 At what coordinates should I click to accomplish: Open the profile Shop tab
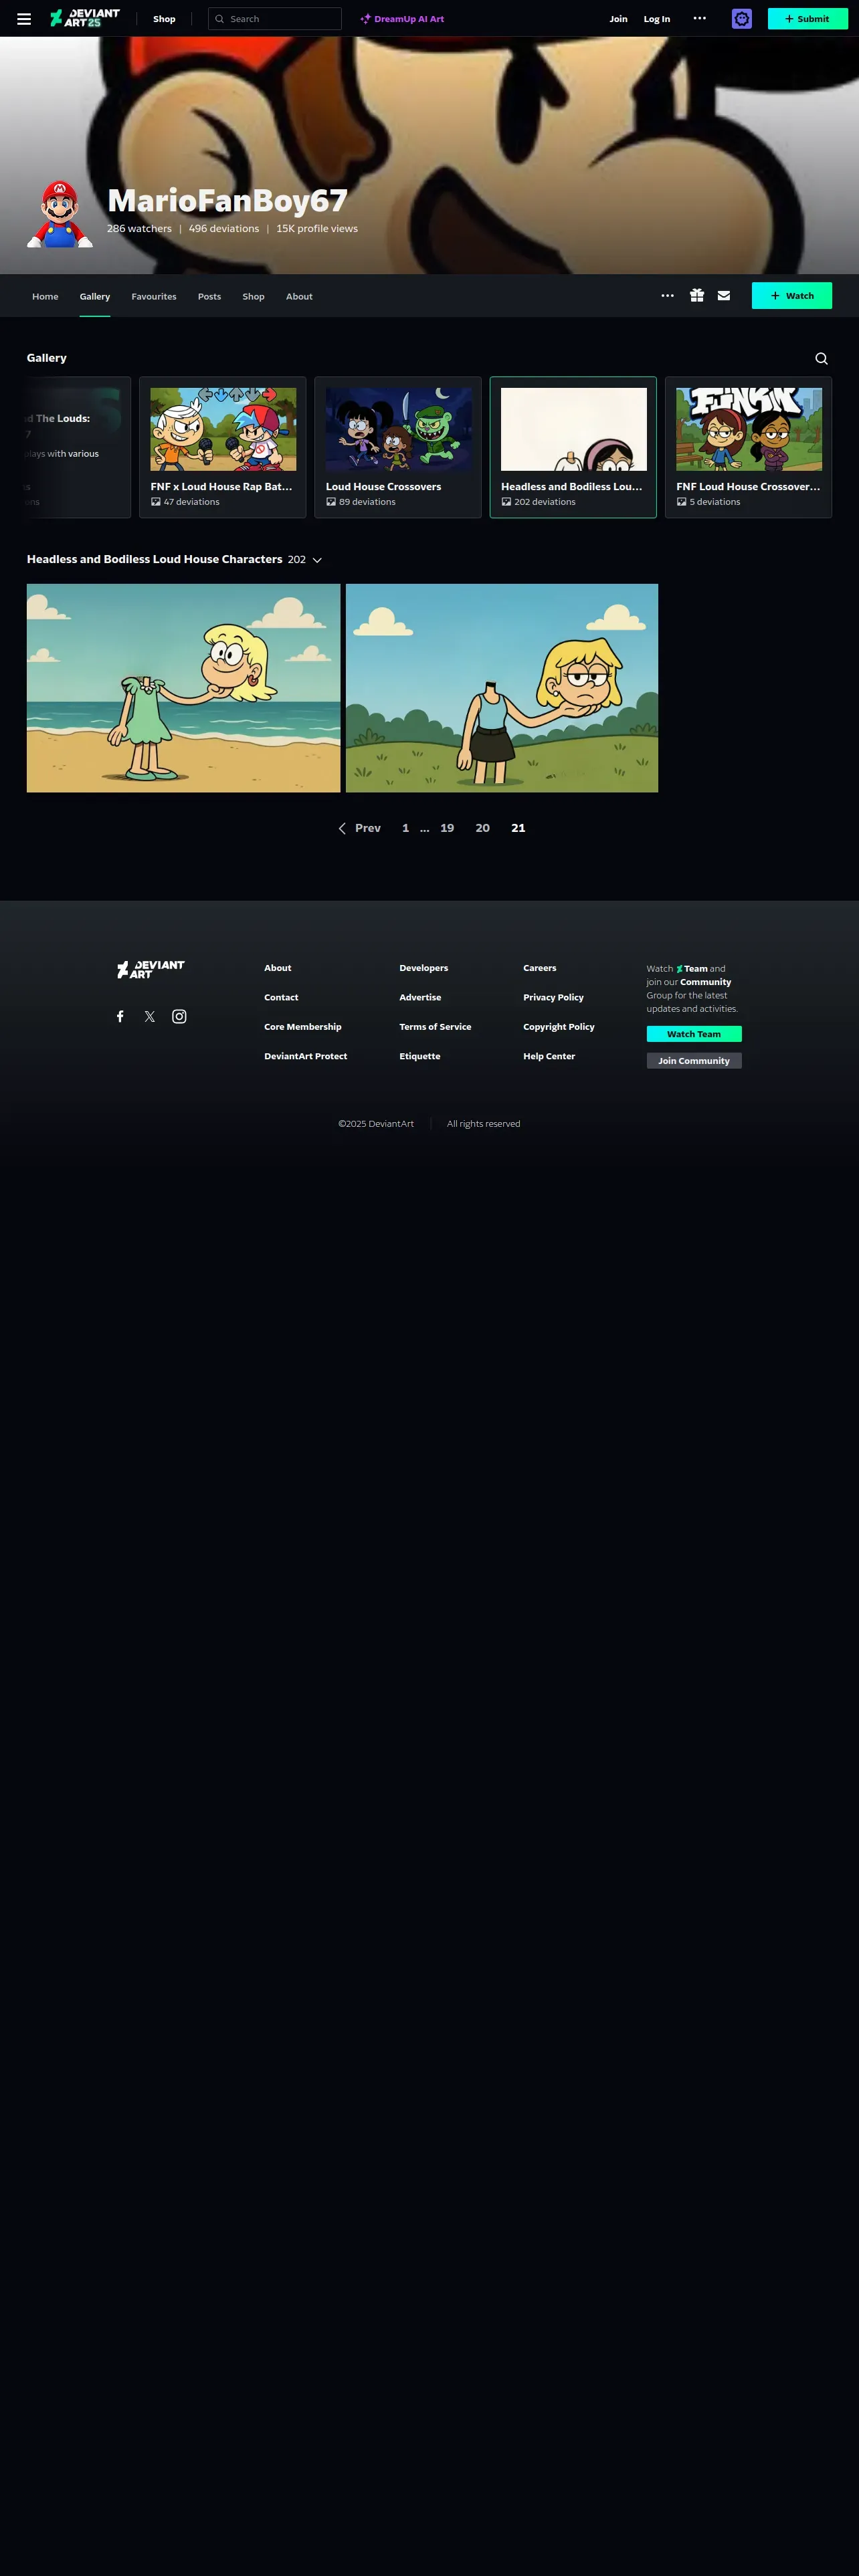pyautogui.click(x=253, y=297)
